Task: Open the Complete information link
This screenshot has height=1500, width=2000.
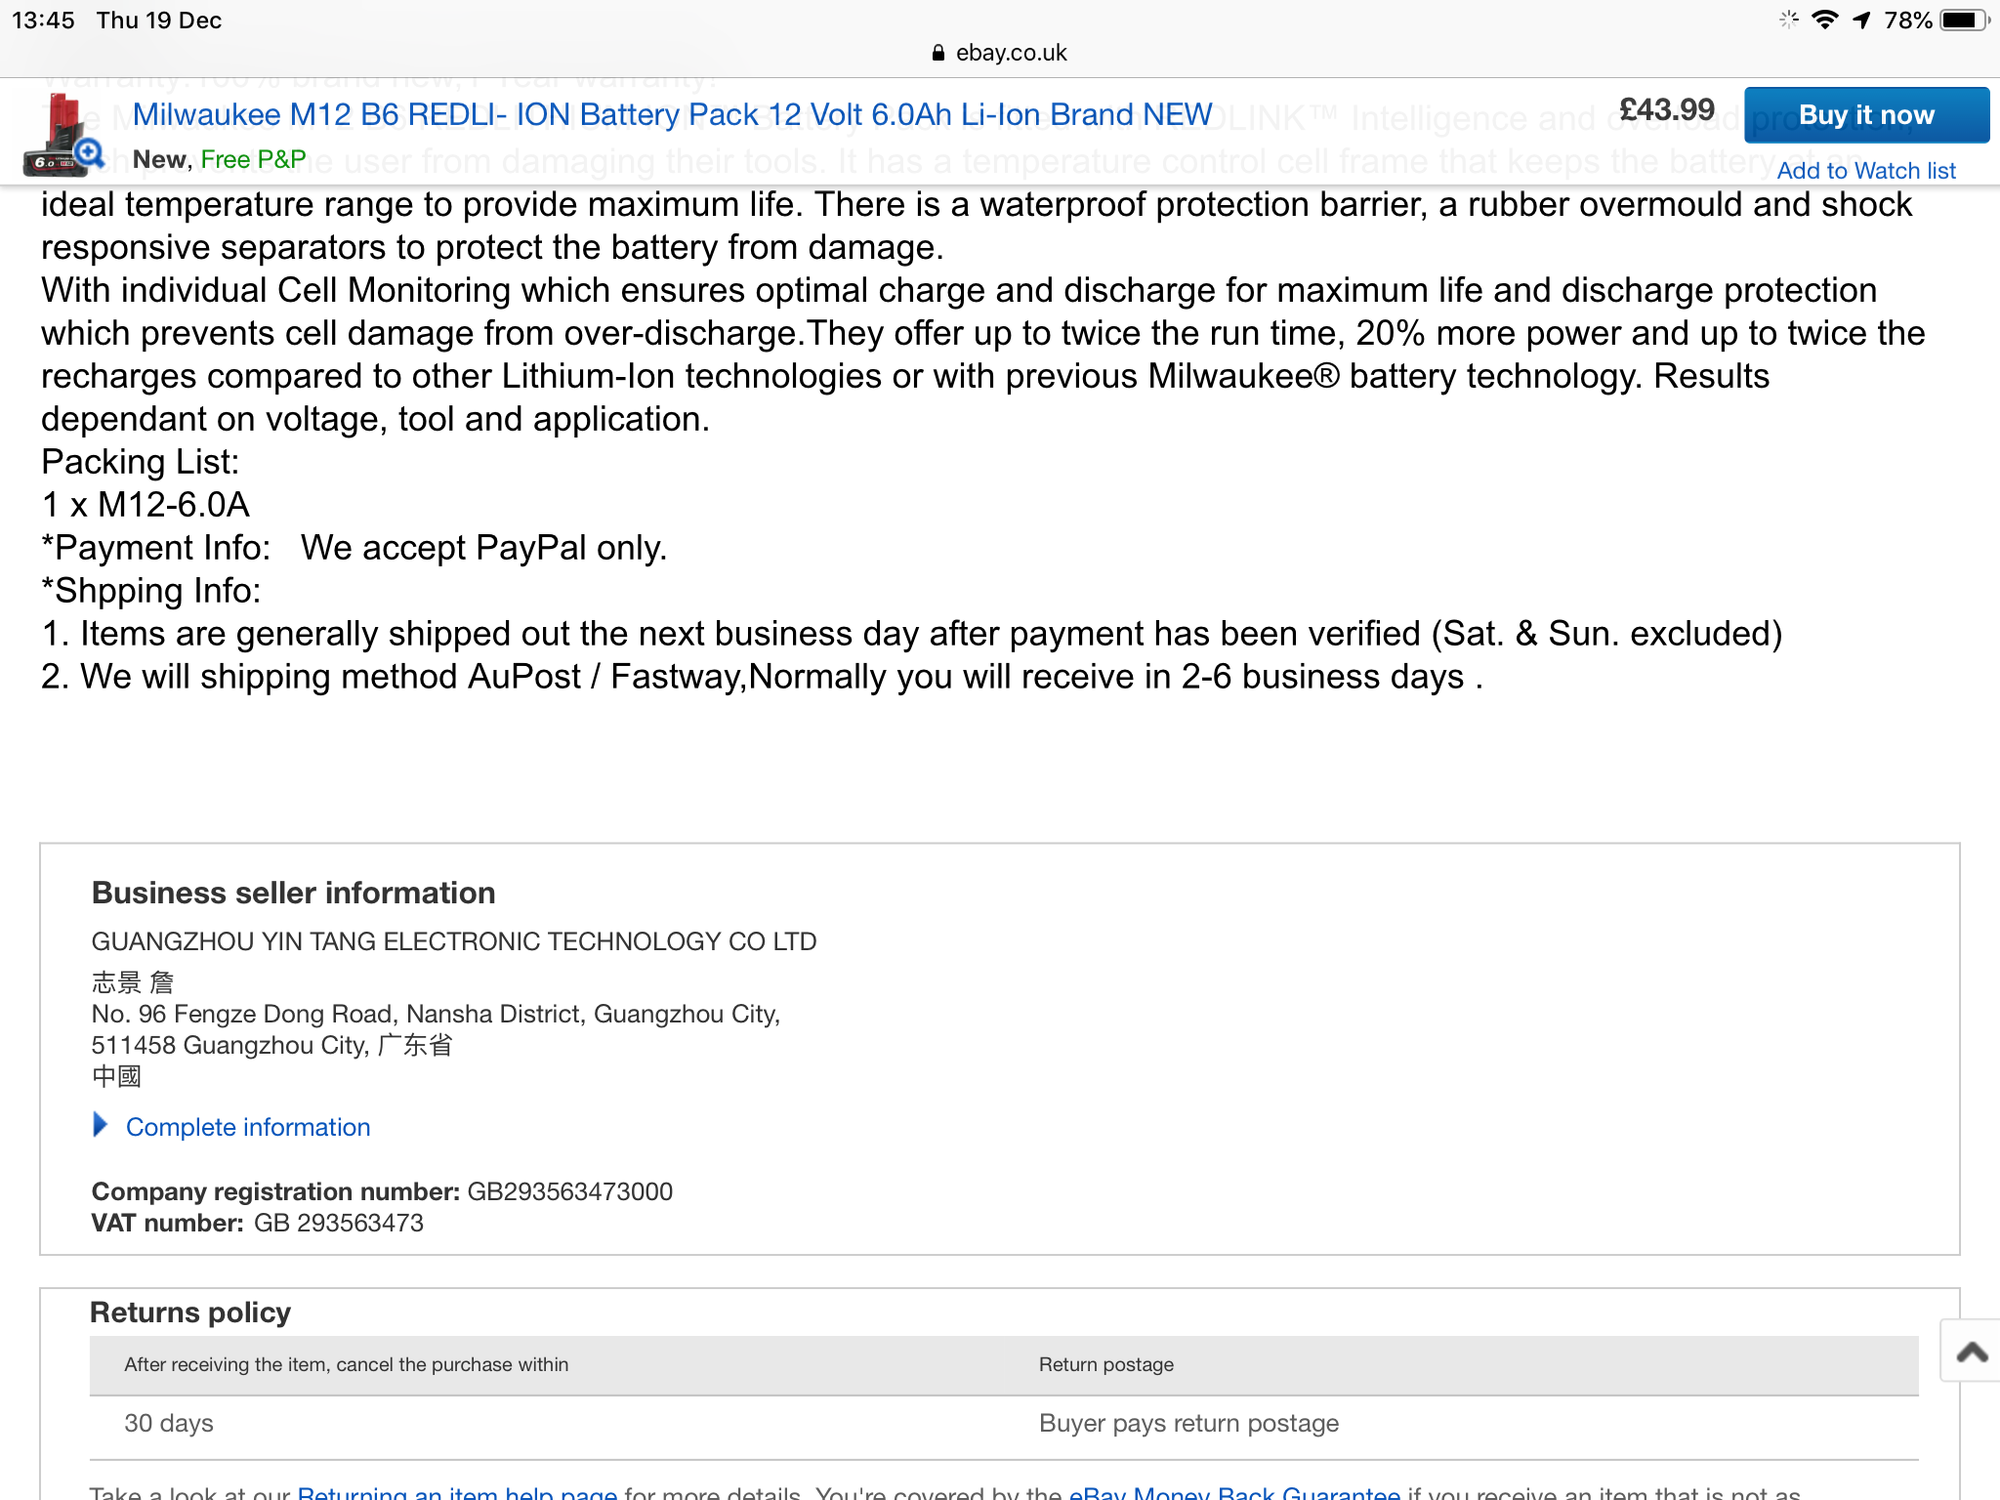Action: pos(248,1127)
